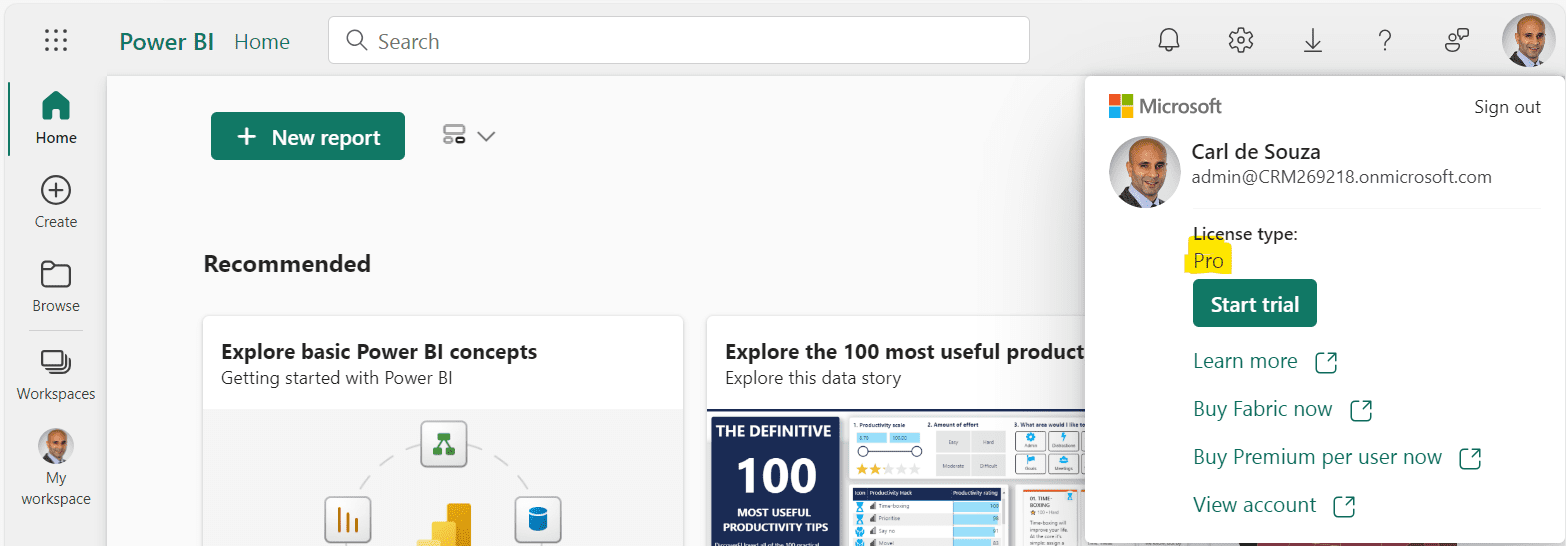Image resolution: width=1566 pixels, height=546 pixels.
Task: Select Home in the left navigation
Action: (x=56, y=118)
